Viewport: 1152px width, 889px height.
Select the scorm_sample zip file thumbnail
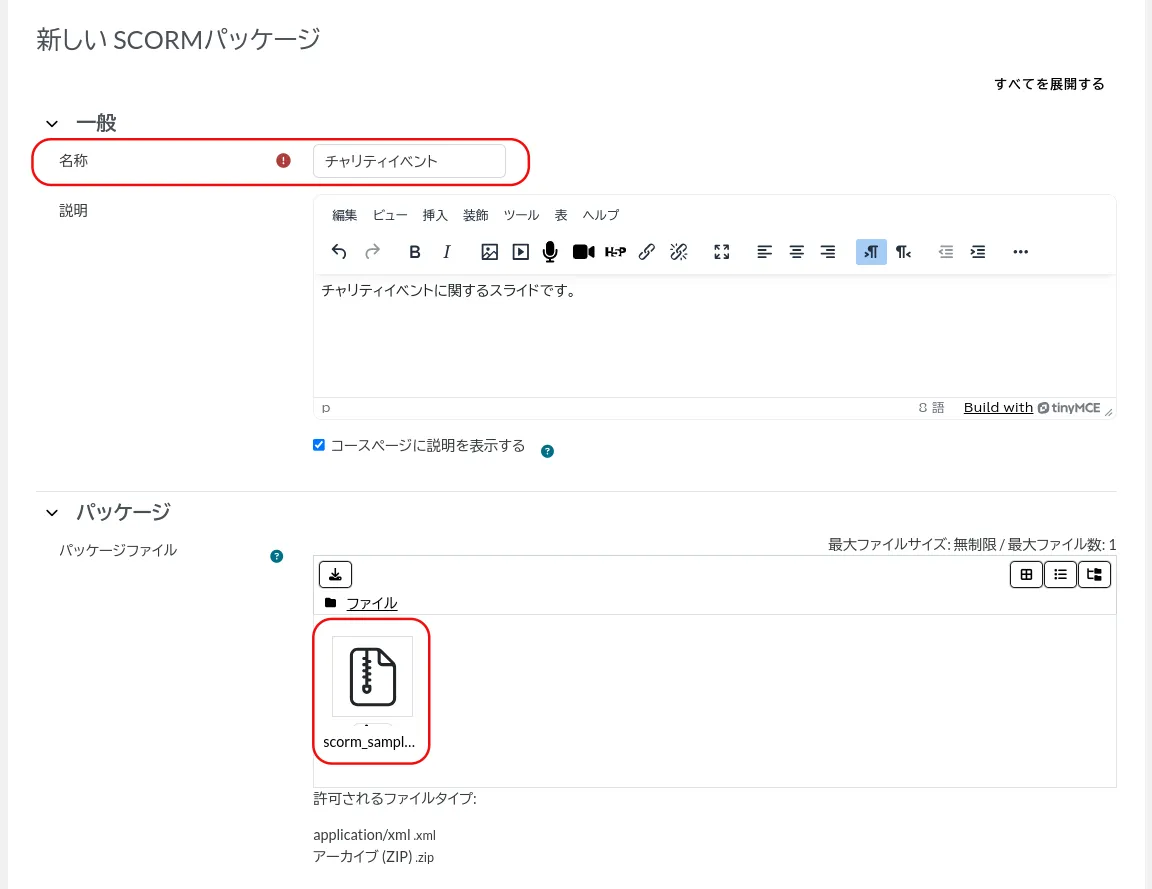pyautogui.click(x=372, y=677)
